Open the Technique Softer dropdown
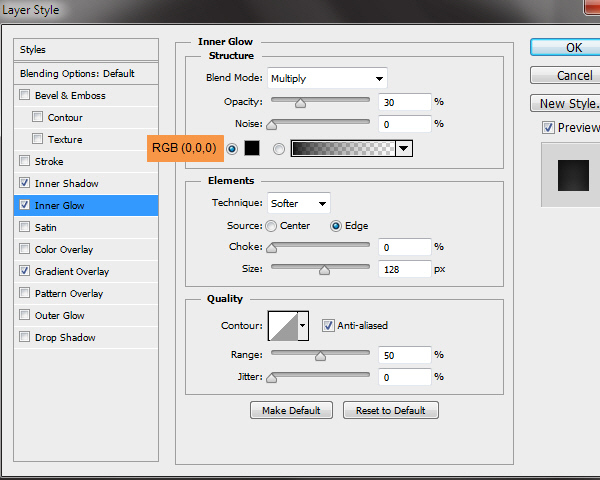This screenshot has width=600, height=480. tap(299, 204)
